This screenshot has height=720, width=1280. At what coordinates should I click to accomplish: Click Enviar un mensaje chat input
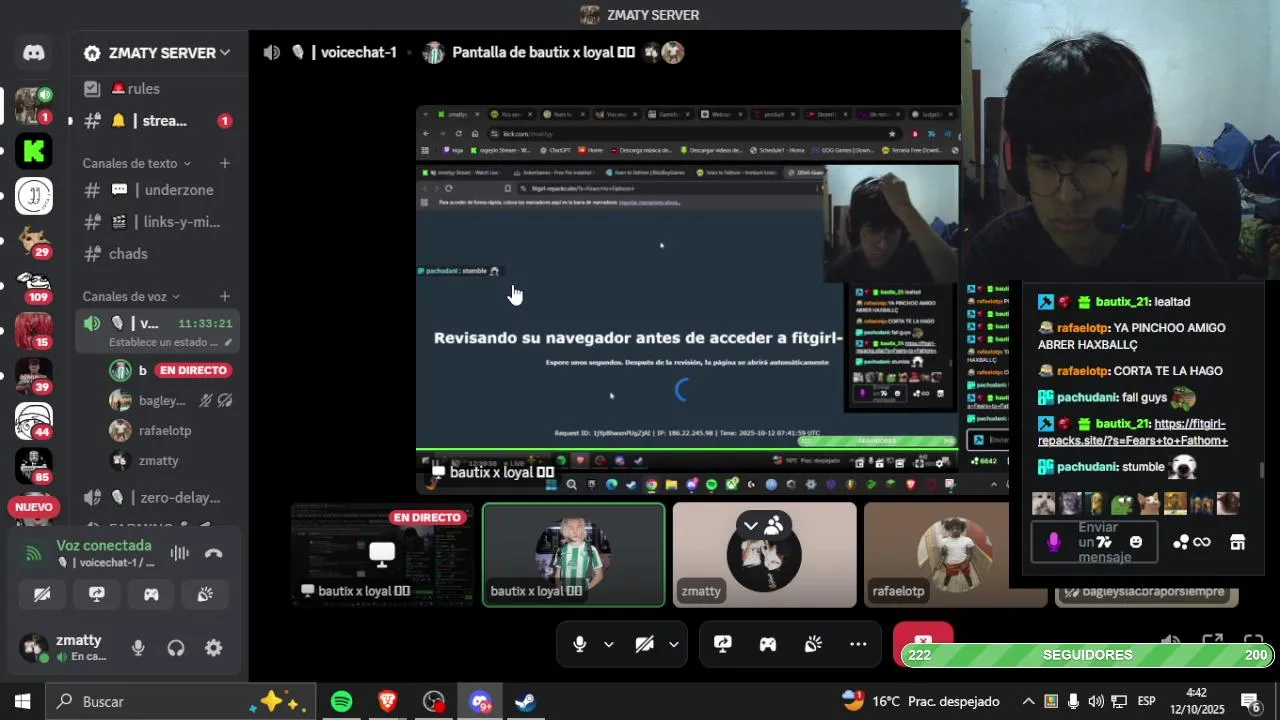click(1095, 542)
